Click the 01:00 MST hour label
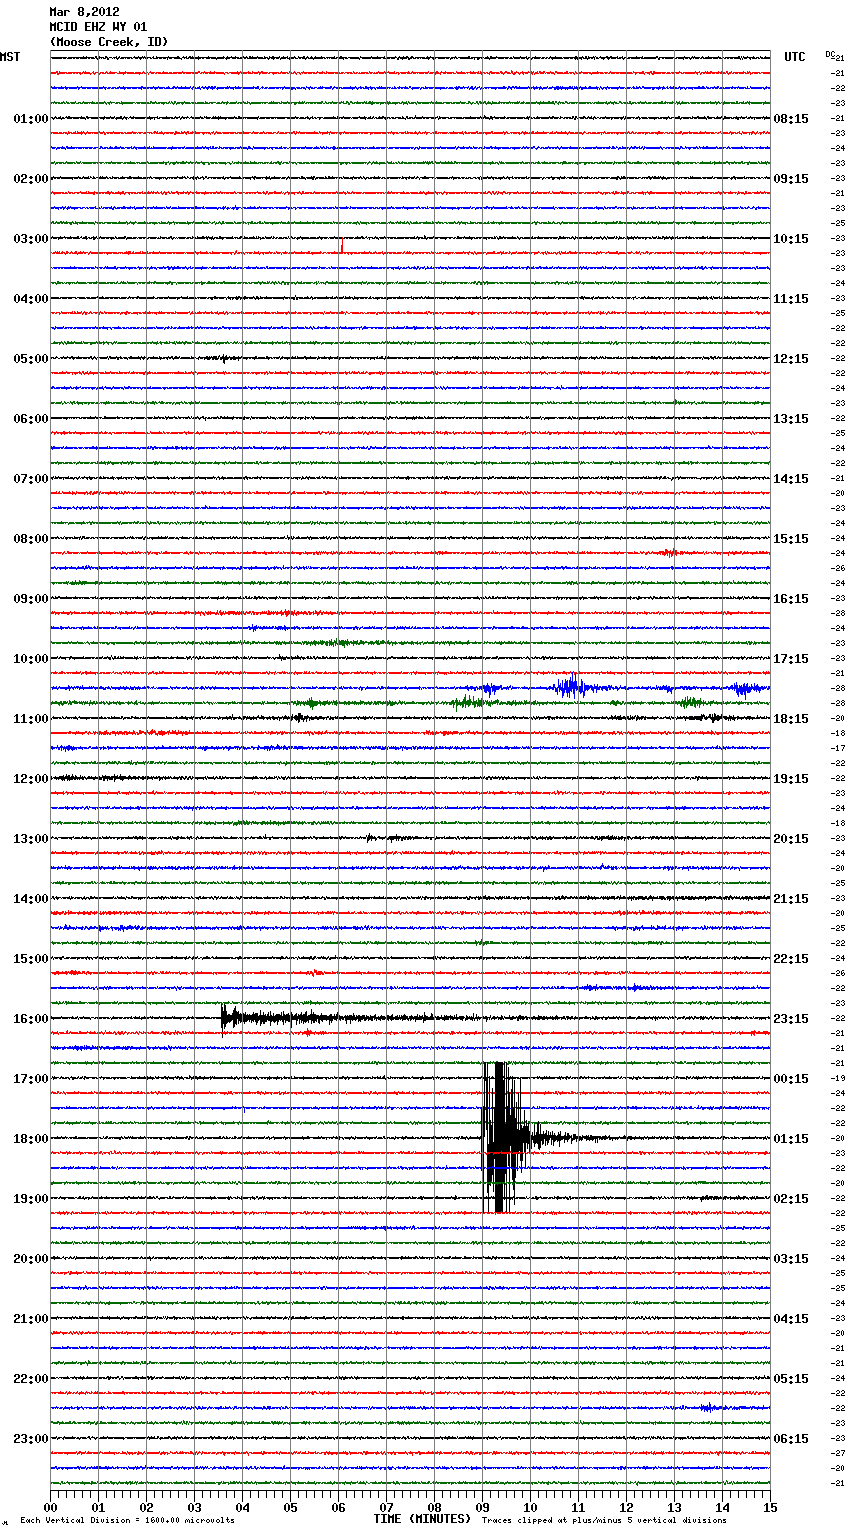 tap(31, 119)
